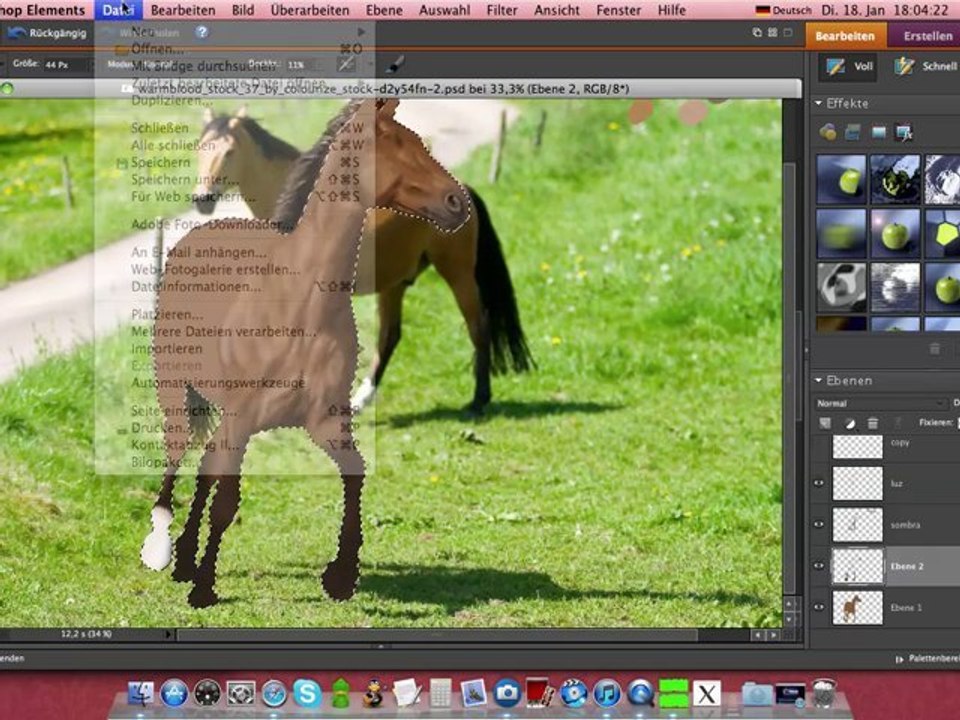Open the Trash in the dock
Viewport: 960px width, 720px height.
point(824,693)
